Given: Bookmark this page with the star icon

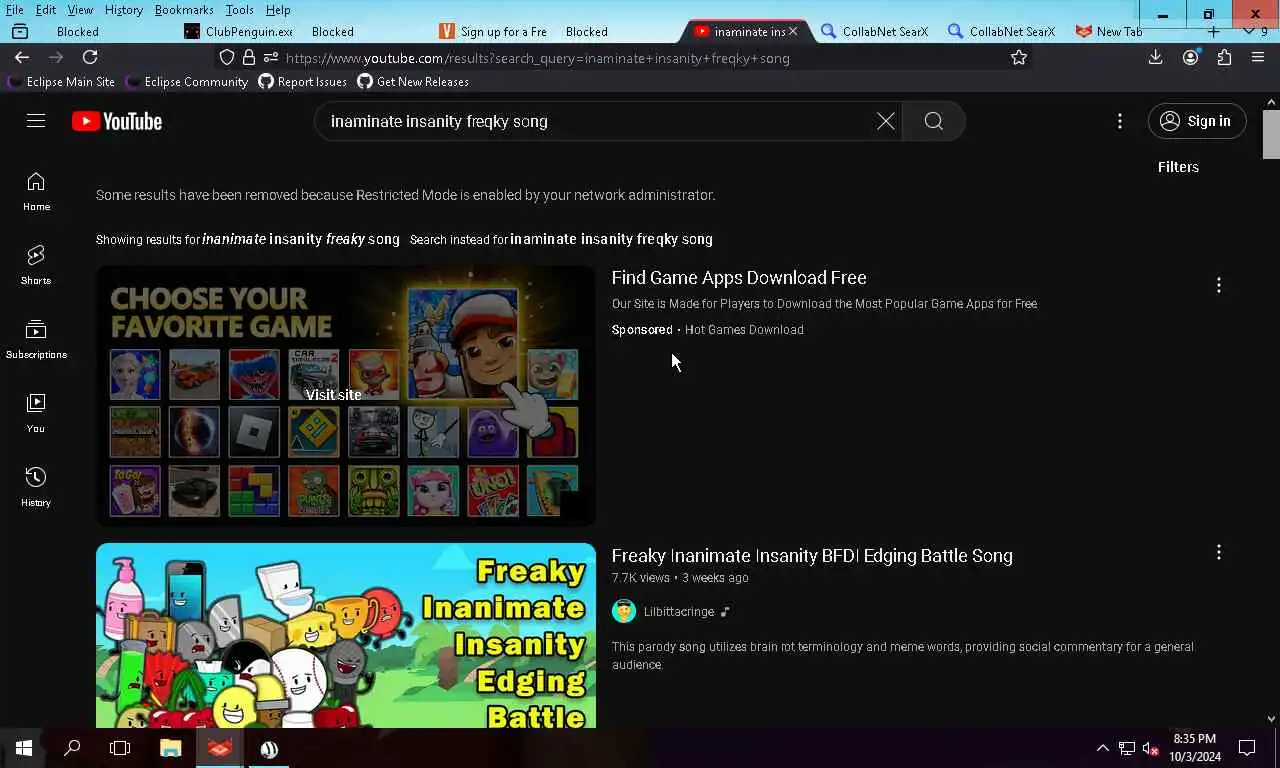Looking at the screenshot, I should [1019, 58].
